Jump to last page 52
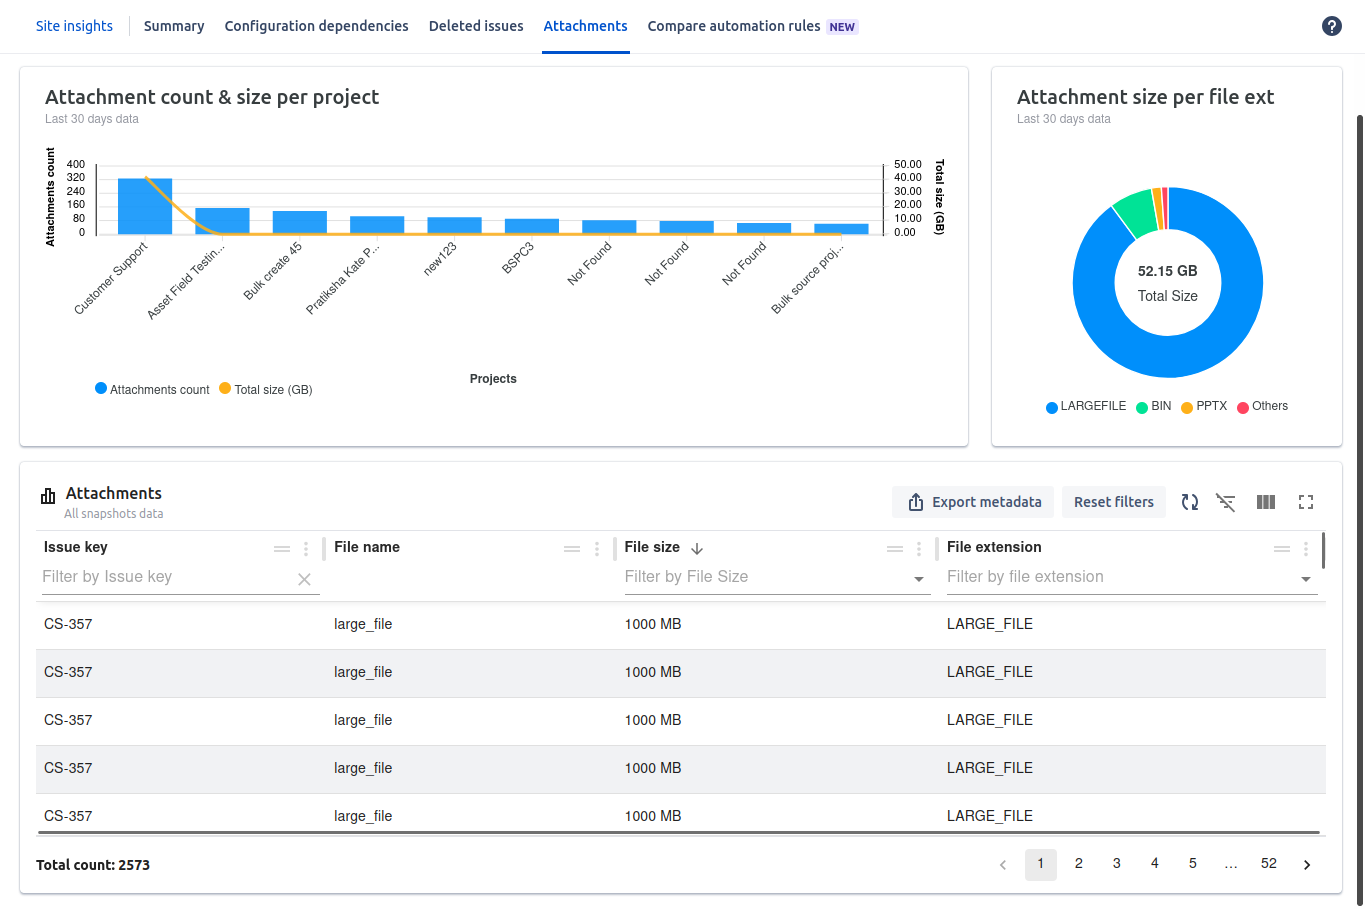The width and height of the screenshot is (1365, 909). coord(1269,864)
